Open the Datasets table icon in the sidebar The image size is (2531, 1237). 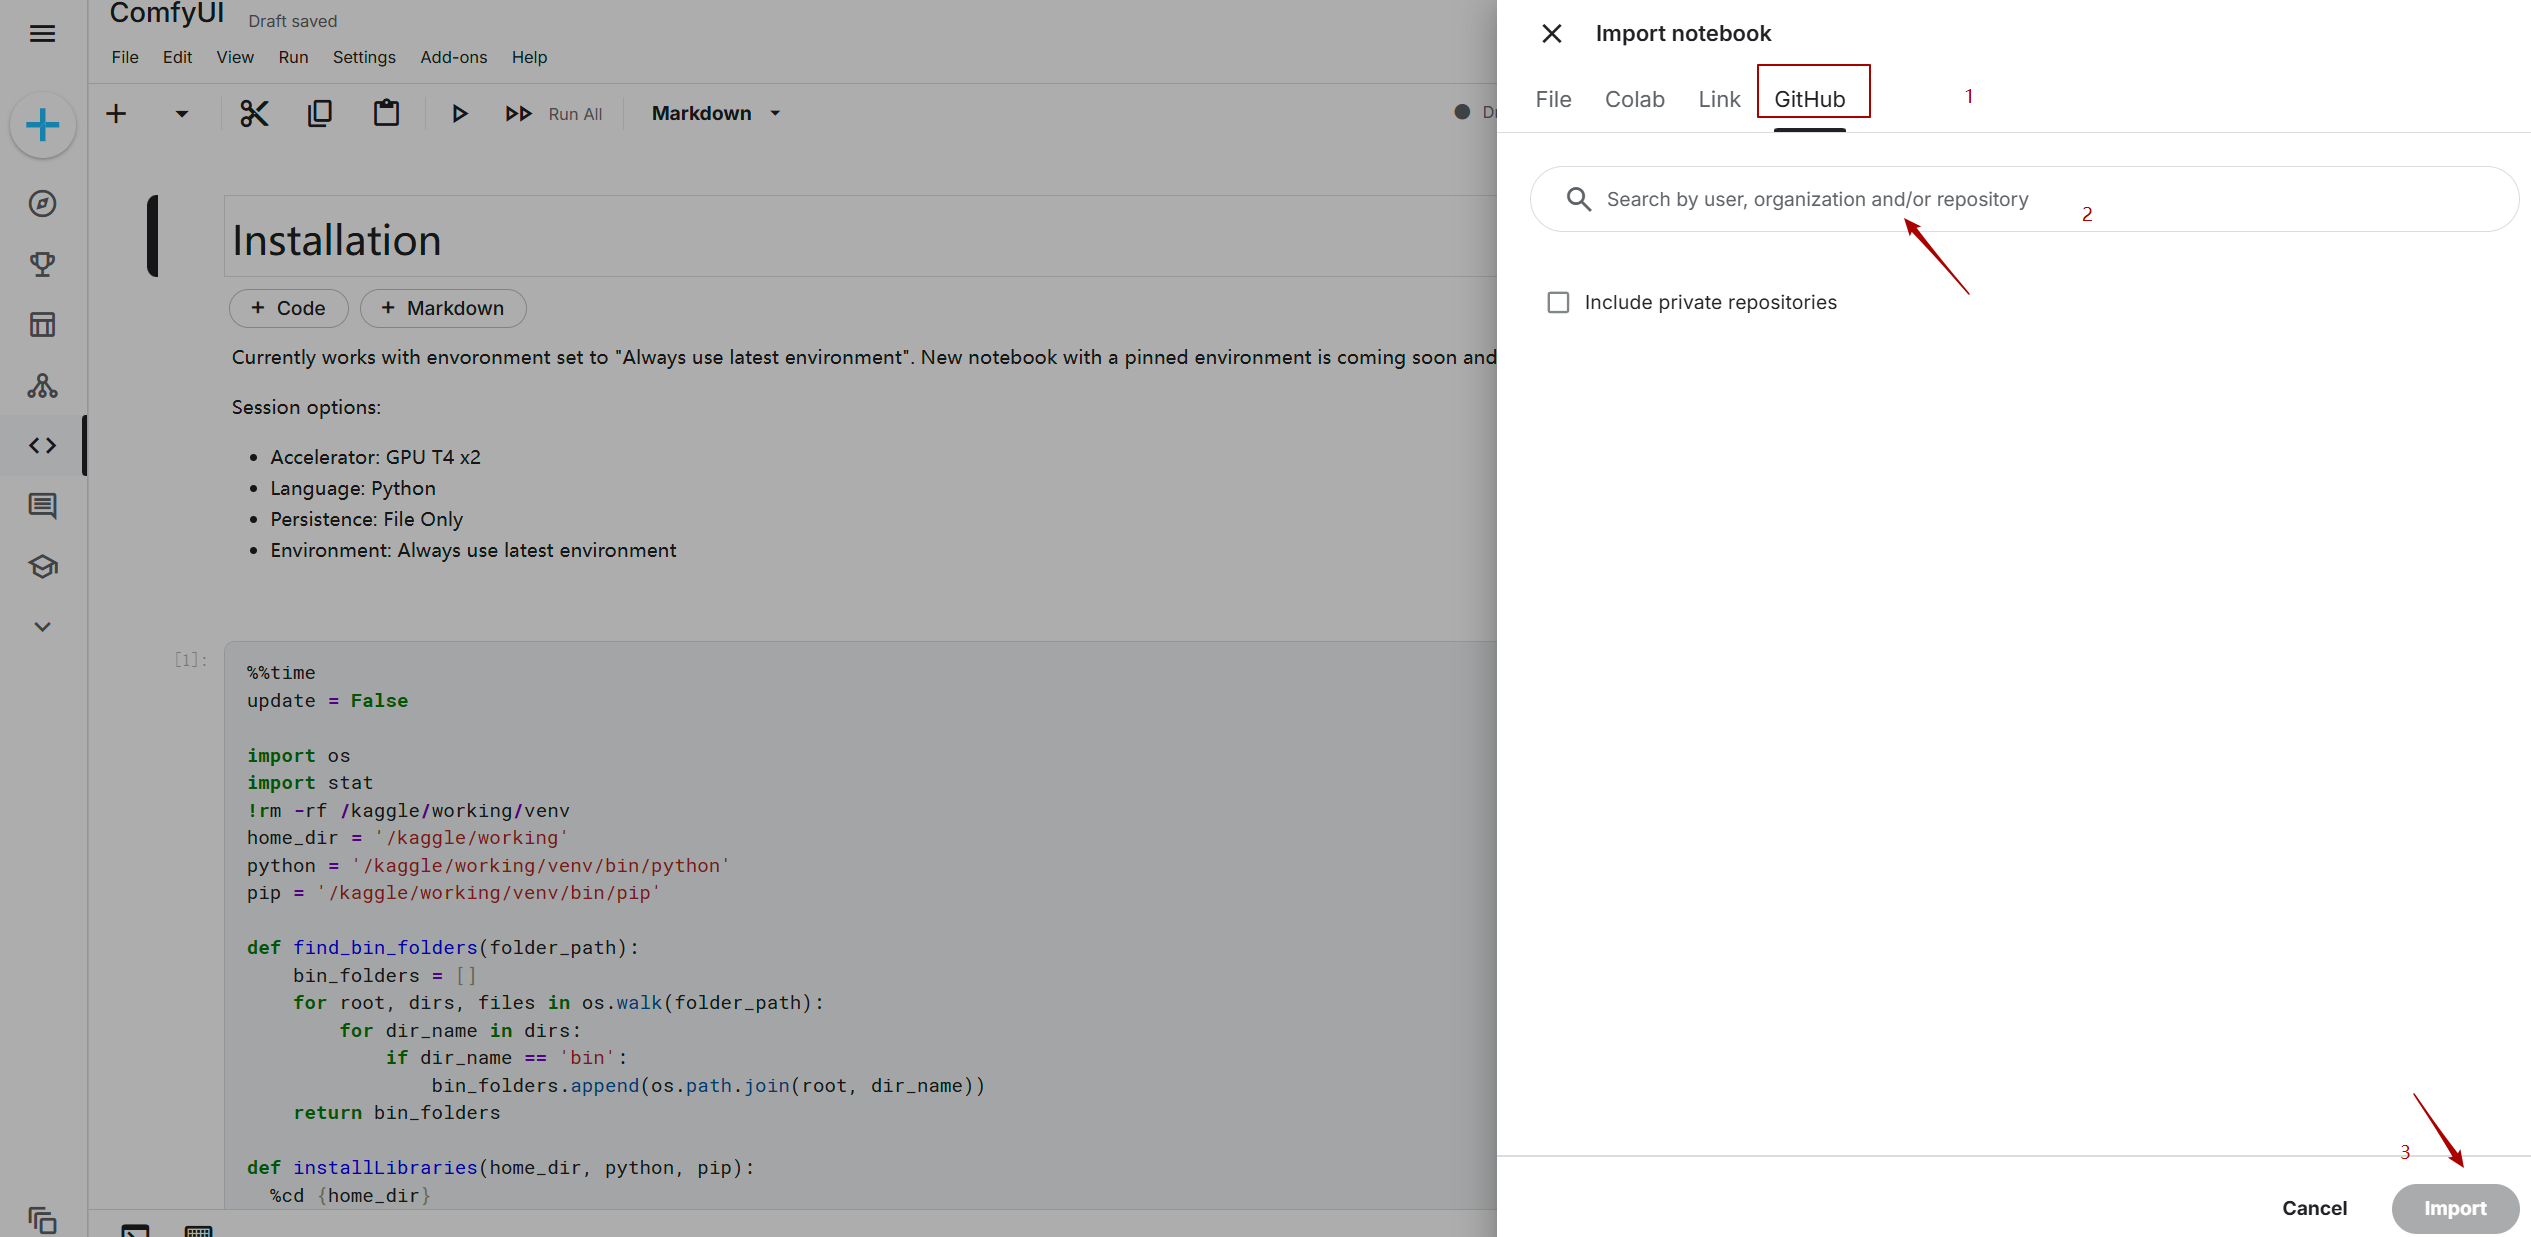coord(42,325)
